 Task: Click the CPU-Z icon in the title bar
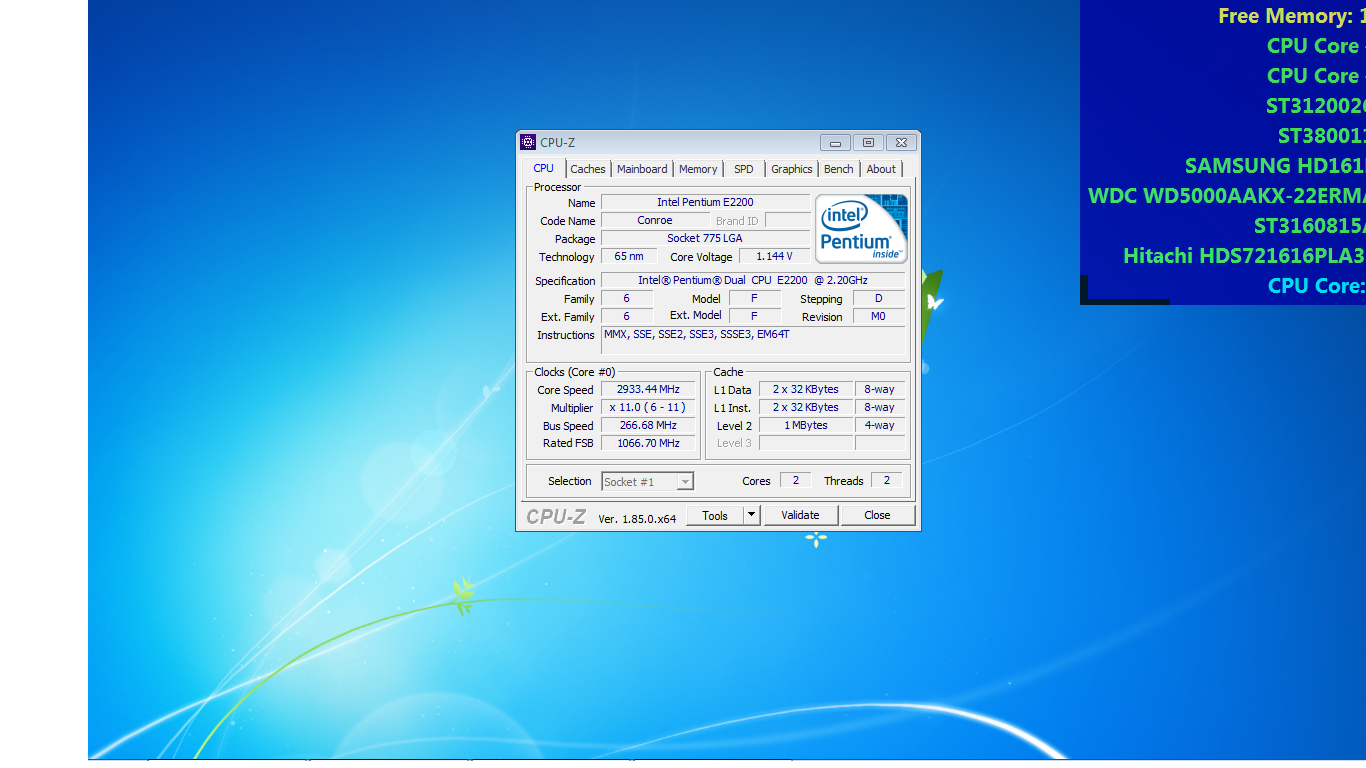(528, 142)
